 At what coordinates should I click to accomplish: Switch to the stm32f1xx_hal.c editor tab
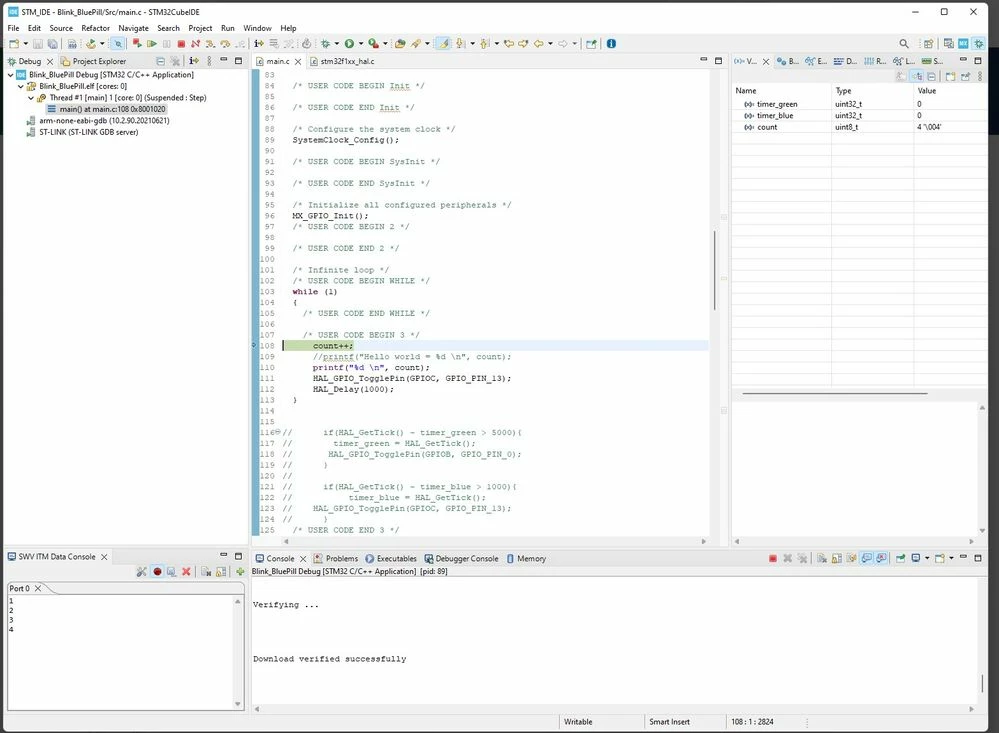pyautogui.click(x=342, y=61)
